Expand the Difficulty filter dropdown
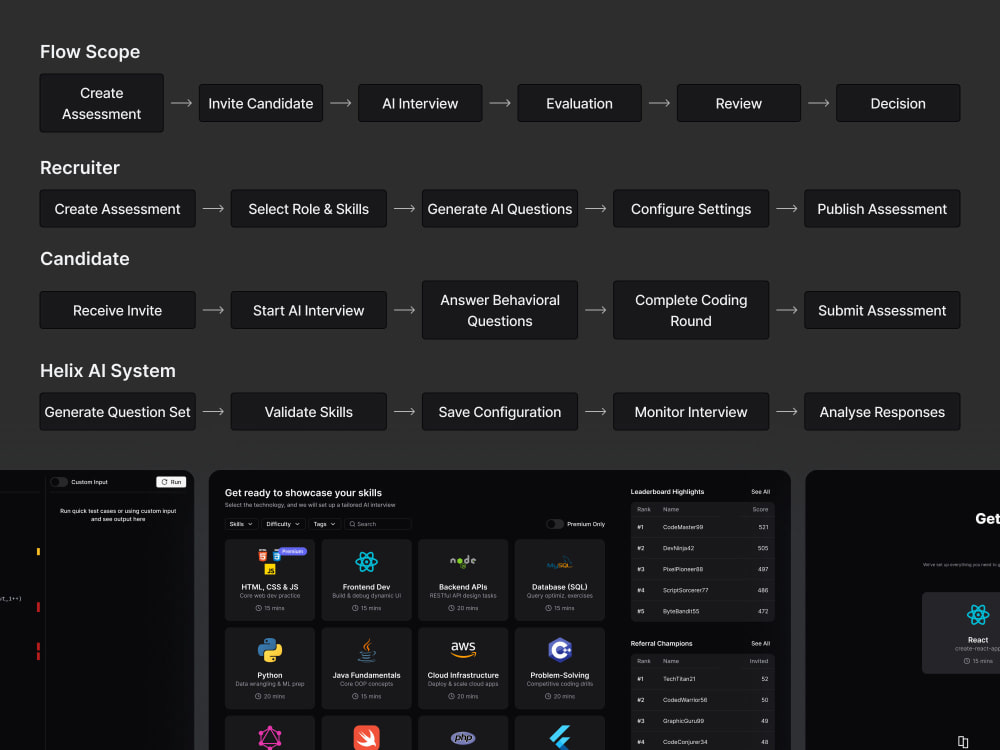The width and height of the screenshot is (1000, 750). 283,524
